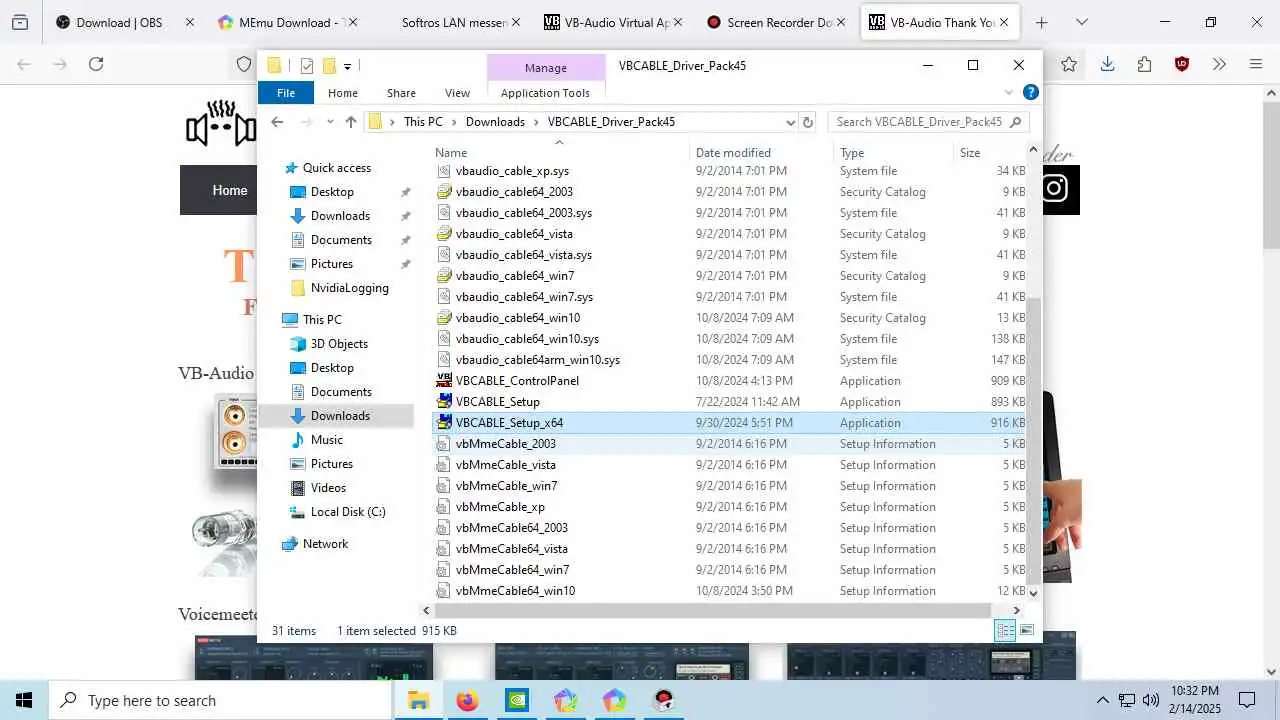Unpin Documents from Quick access

pos(405,240)
